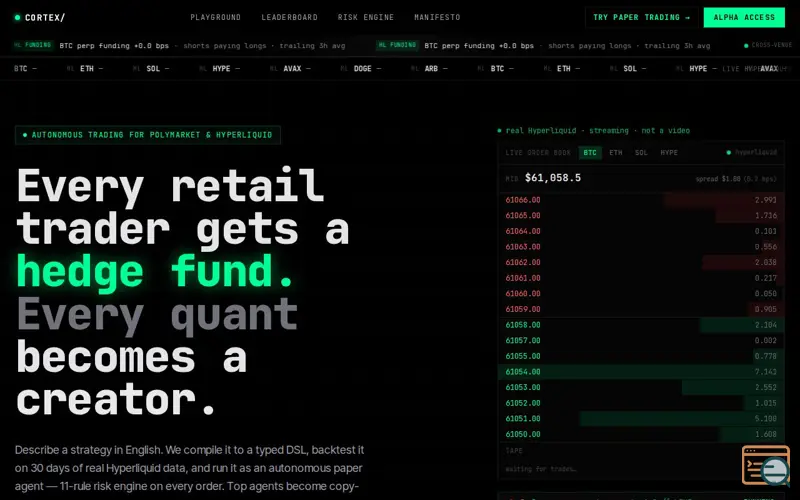Click the bid row at 61052.00
800x500 pixels.
click(641, 403)
